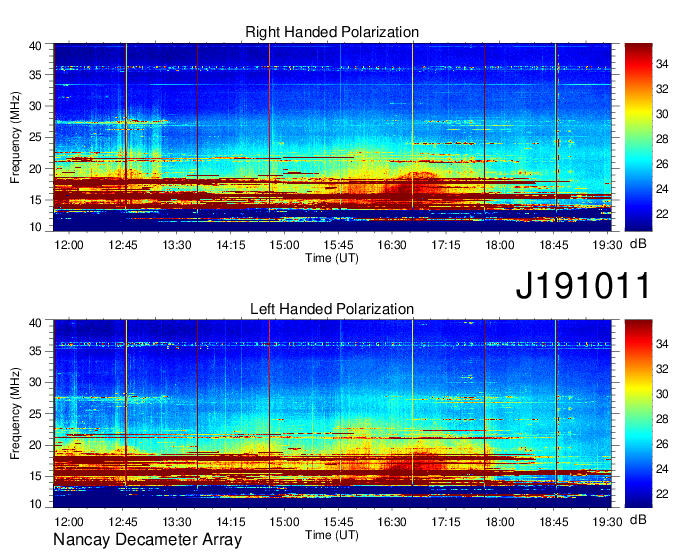The height and width of the screenshot is (552, 680).
Task: Click the 'Nancay Decameter Array' caption
Action: click(x=147, y=540)
